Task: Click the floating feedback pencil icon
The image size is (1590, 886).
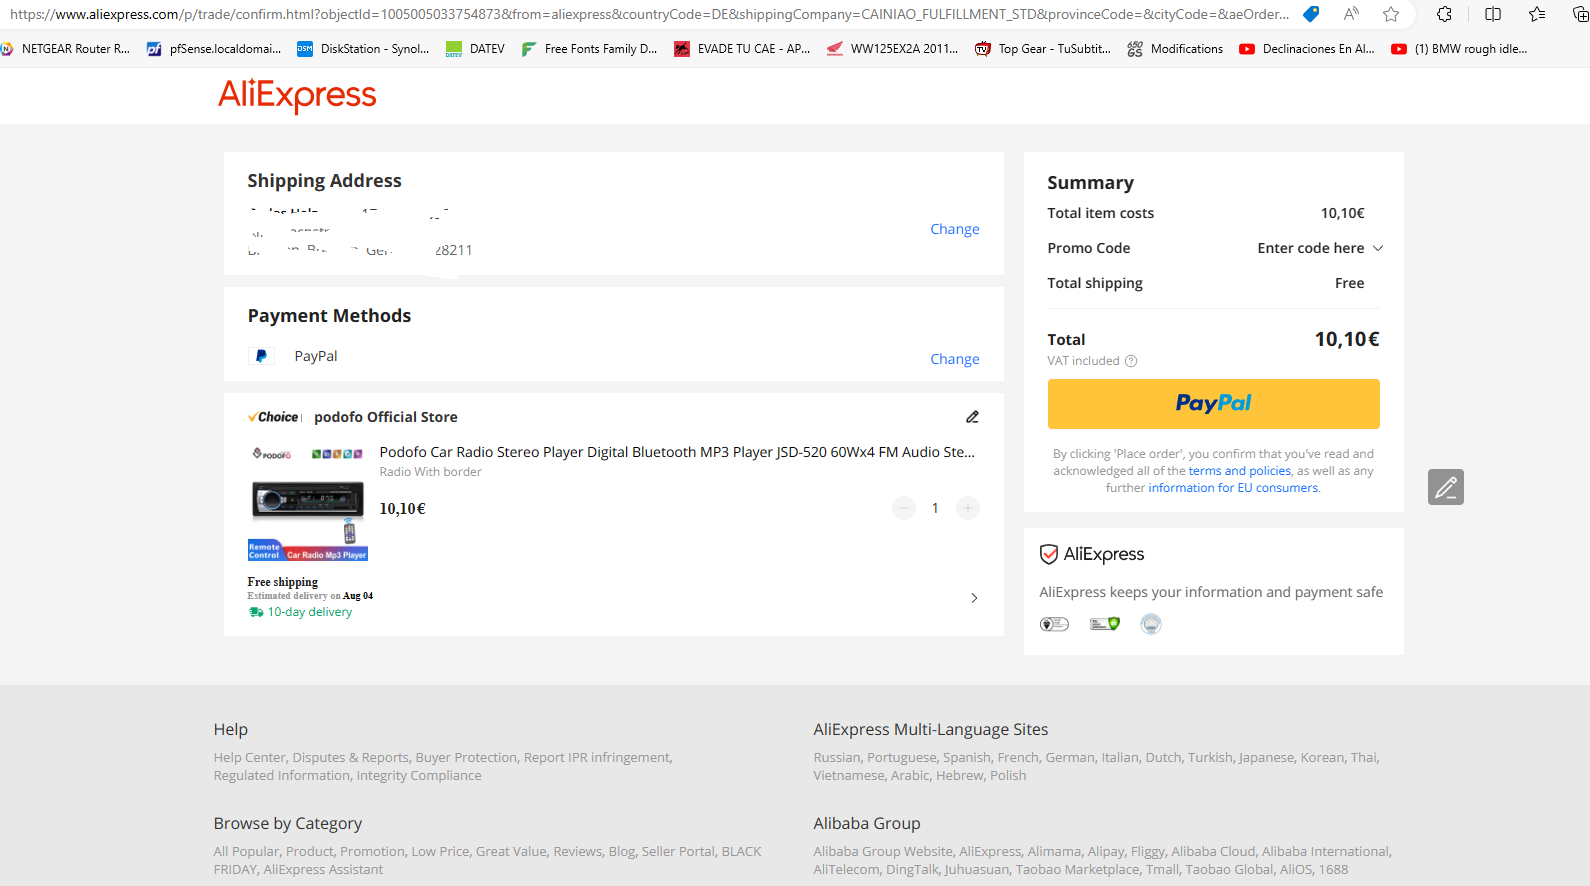Action: pyautogui.click(x=1445, y=487)
